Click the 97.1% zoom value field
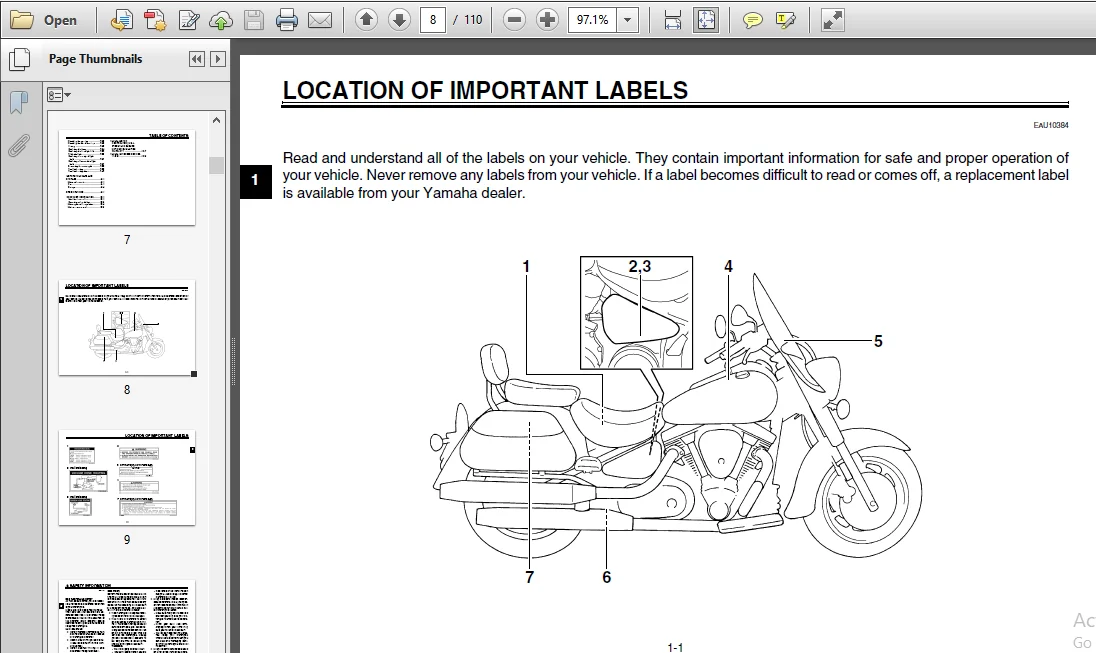 click(x=593, y=20)
